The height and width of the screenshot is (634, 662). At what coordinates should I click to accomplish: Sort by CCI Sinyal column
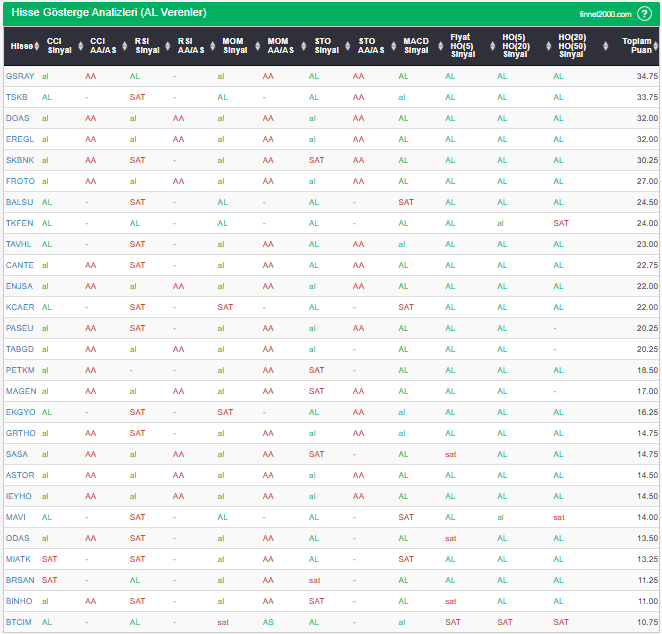60,46
